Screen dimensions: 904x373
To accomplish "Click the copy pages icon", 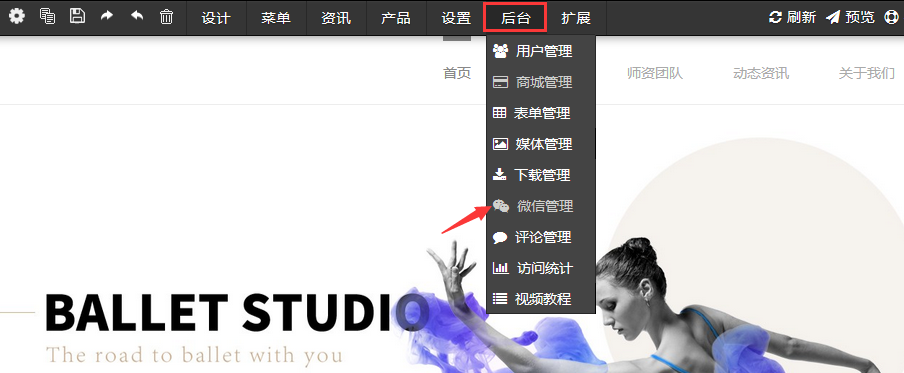I will click(47, 16).
